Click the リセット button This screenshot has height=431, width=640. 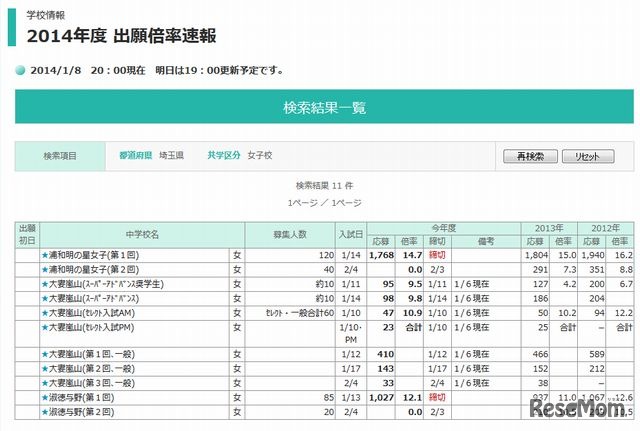point(588,156)
